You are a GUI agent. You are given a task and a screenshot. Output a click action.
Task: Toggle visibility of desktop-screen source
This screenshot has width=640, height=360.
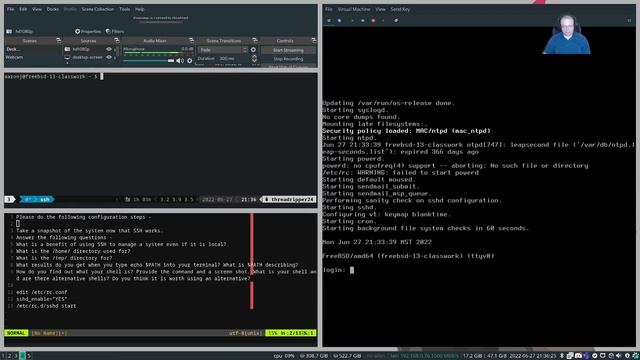tap(109, 58)
